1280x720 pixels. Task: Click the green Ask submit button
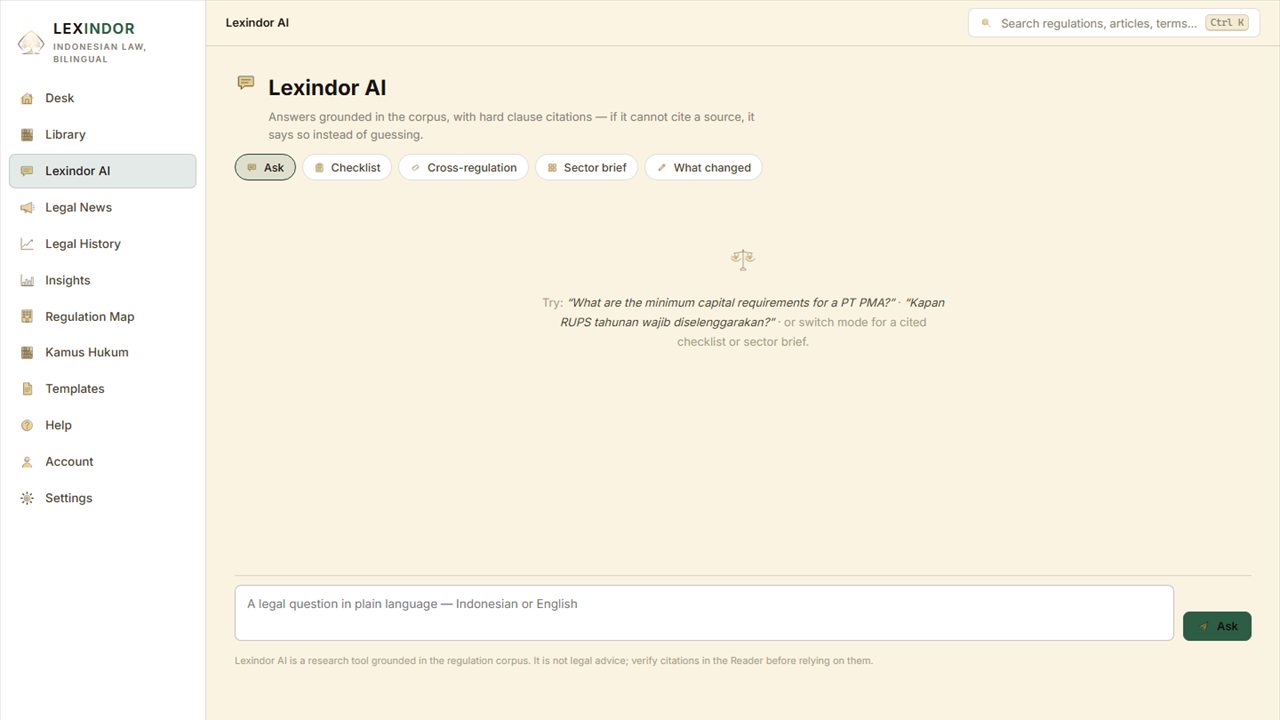pyautogui.click(x=1217, y=626)
